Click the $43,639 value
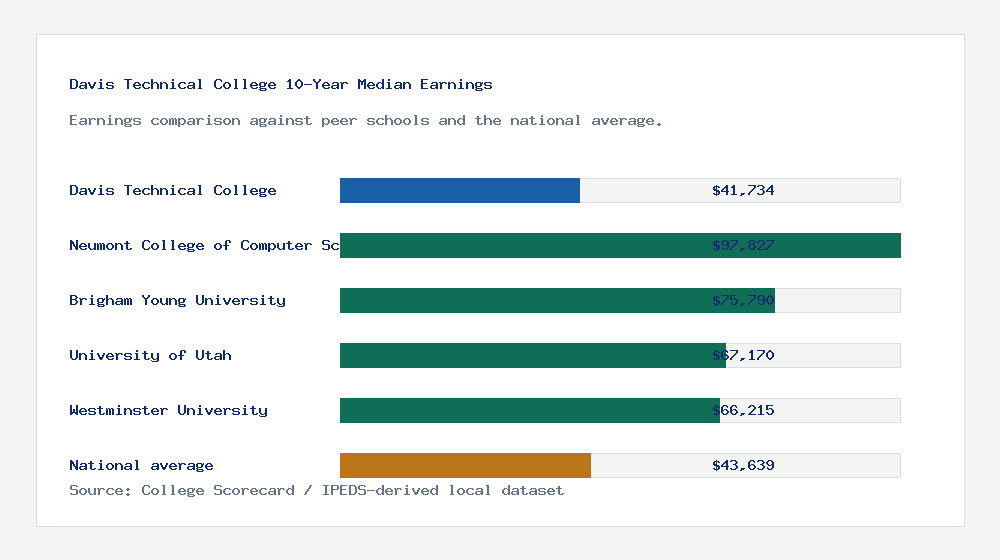 pyautogui.click(x=743, y=465)
